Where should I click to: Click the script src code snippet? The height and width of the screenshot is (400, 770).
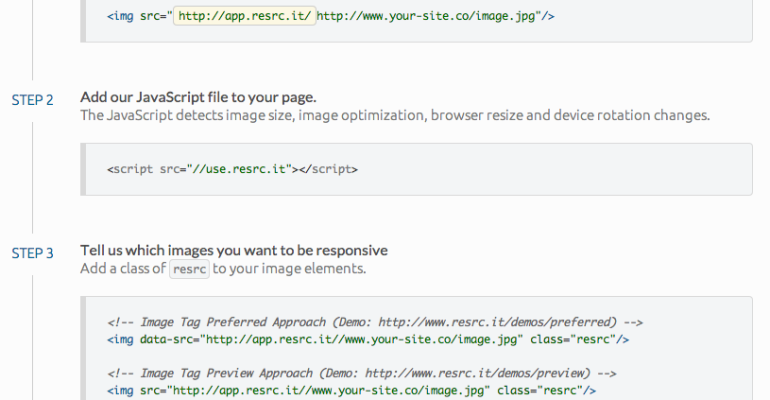pyautogui.click(x=233, y=169)
